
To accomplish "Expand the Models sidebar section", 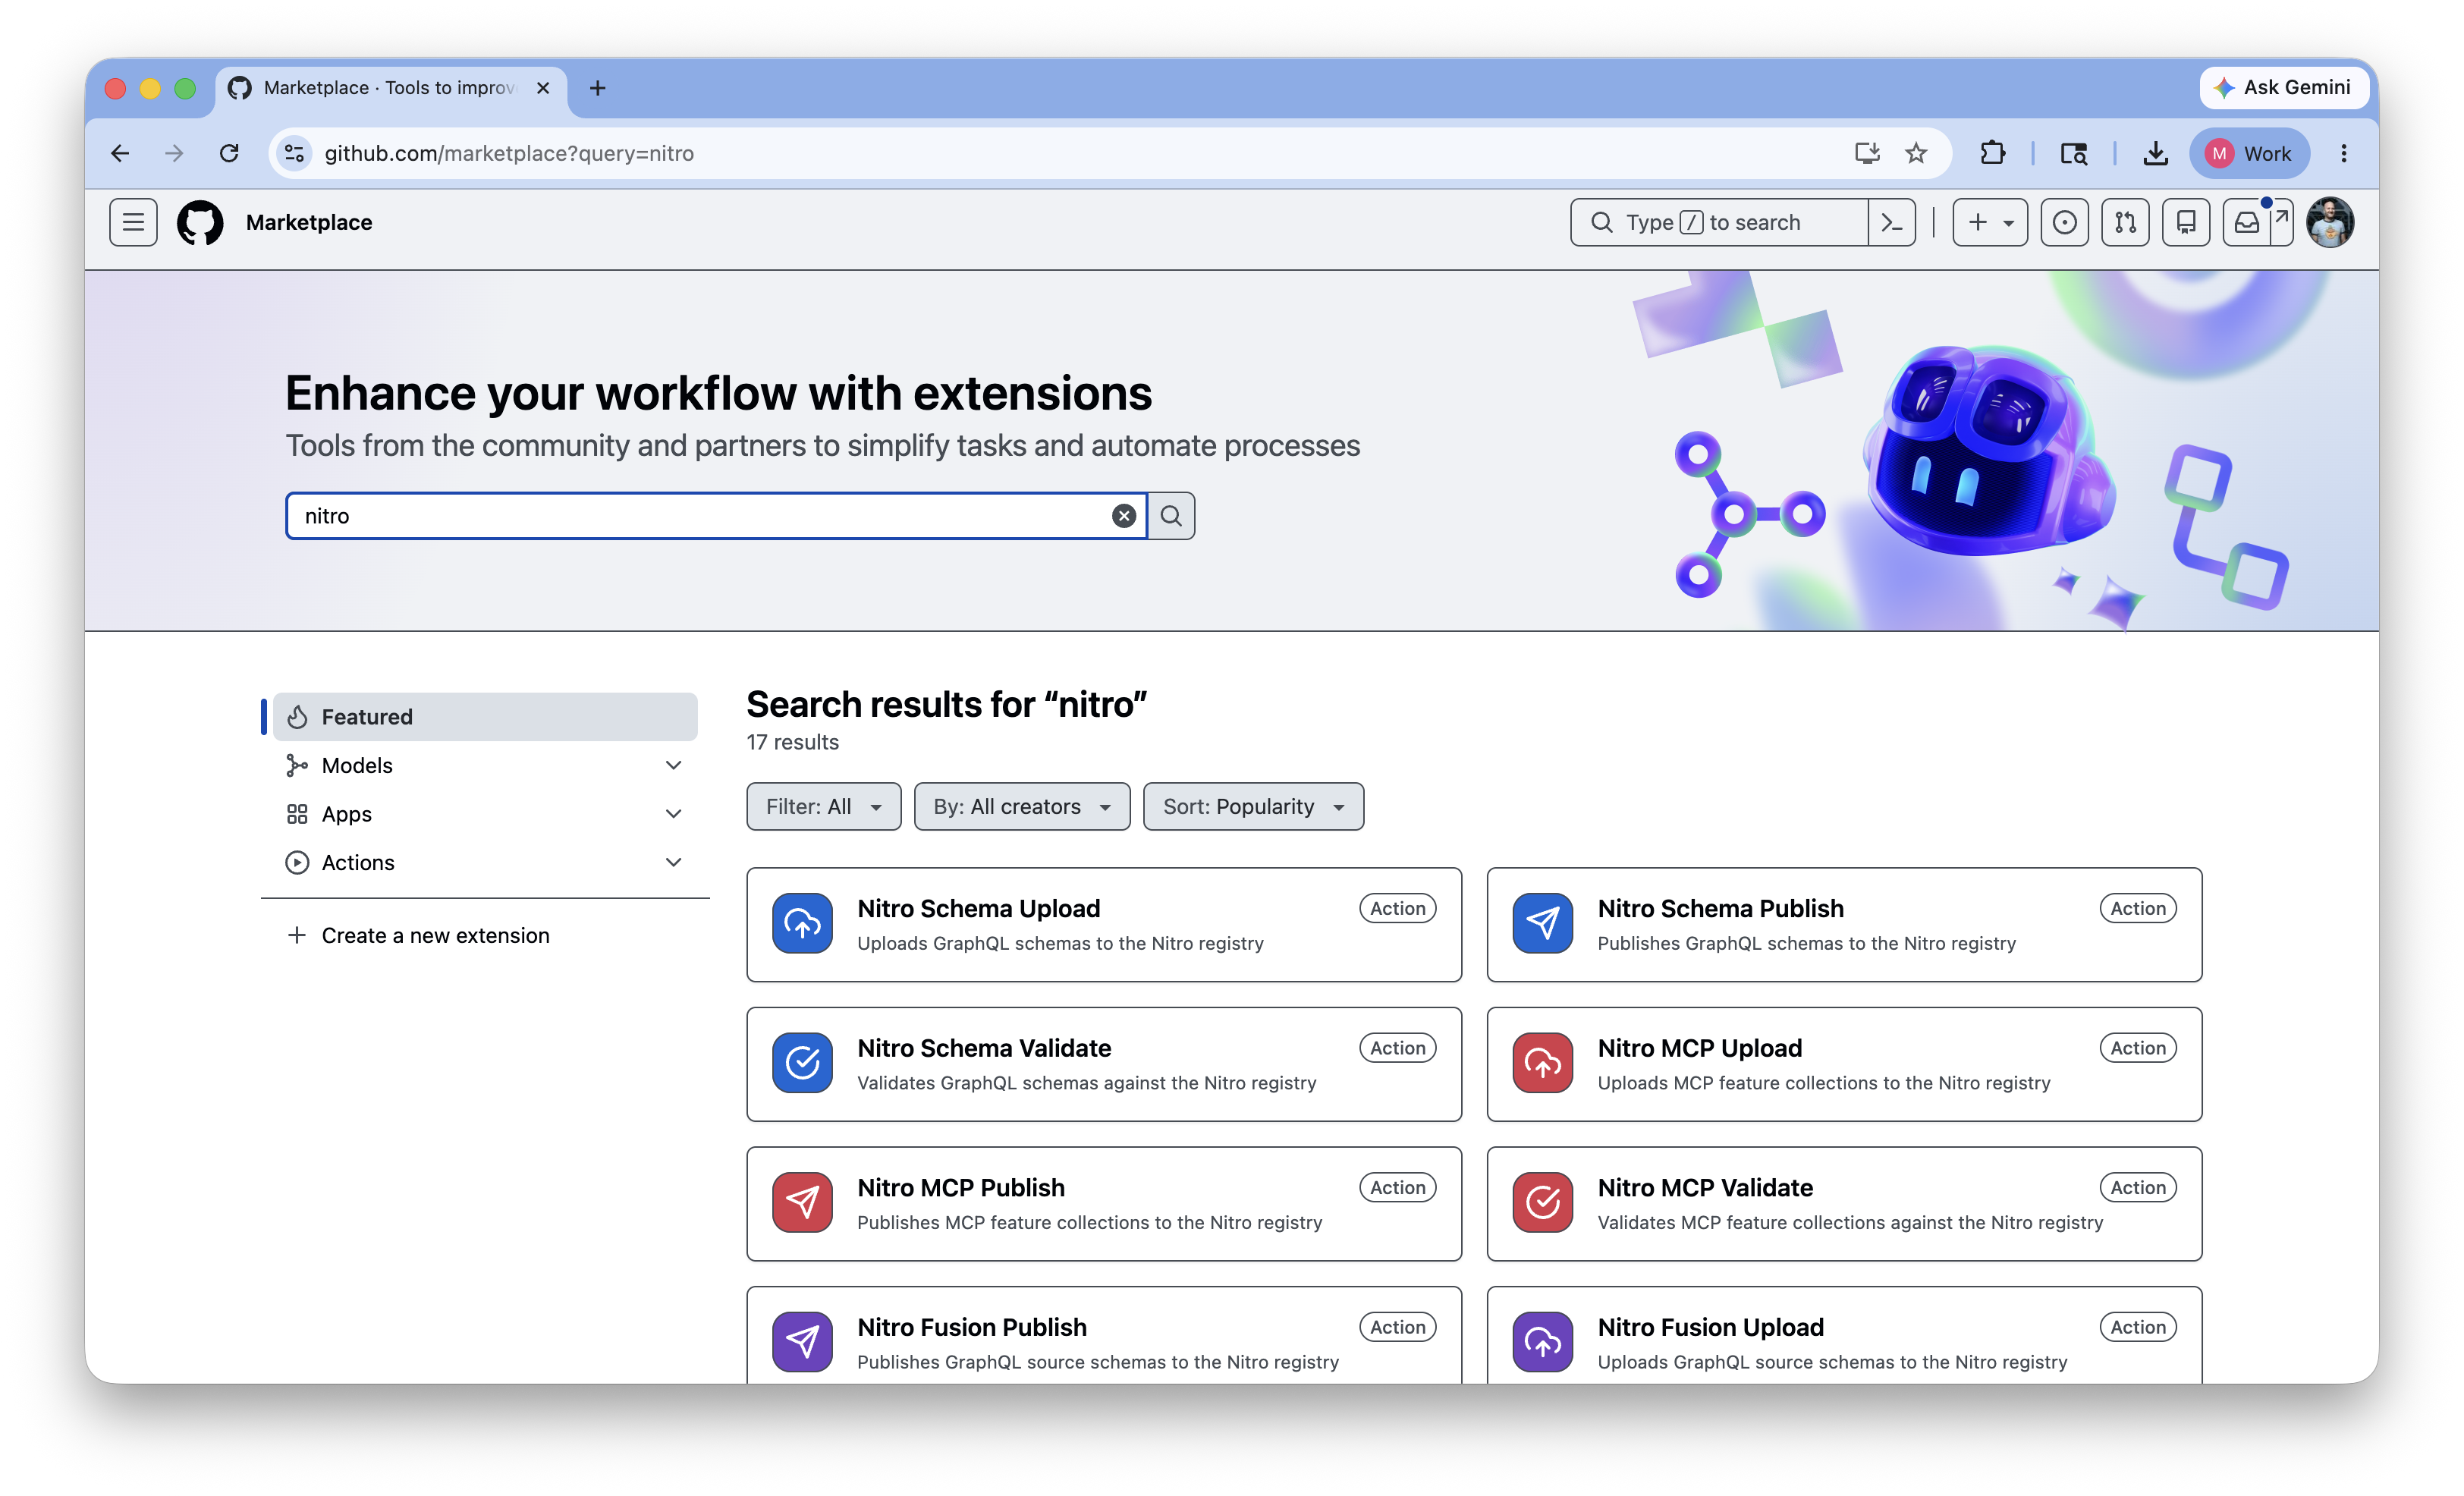I will pos(673,765).
